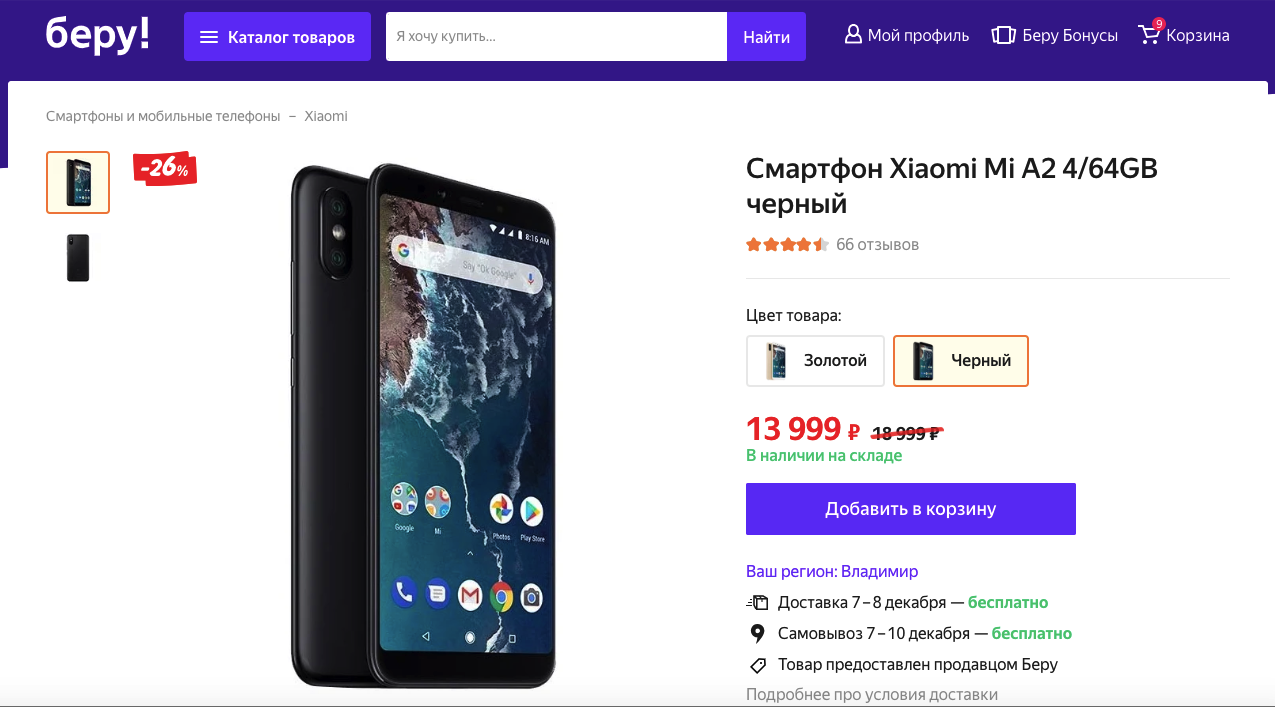Open the Xiaomi breadcrumb link
1275x707 pixels.
point(326,116)
